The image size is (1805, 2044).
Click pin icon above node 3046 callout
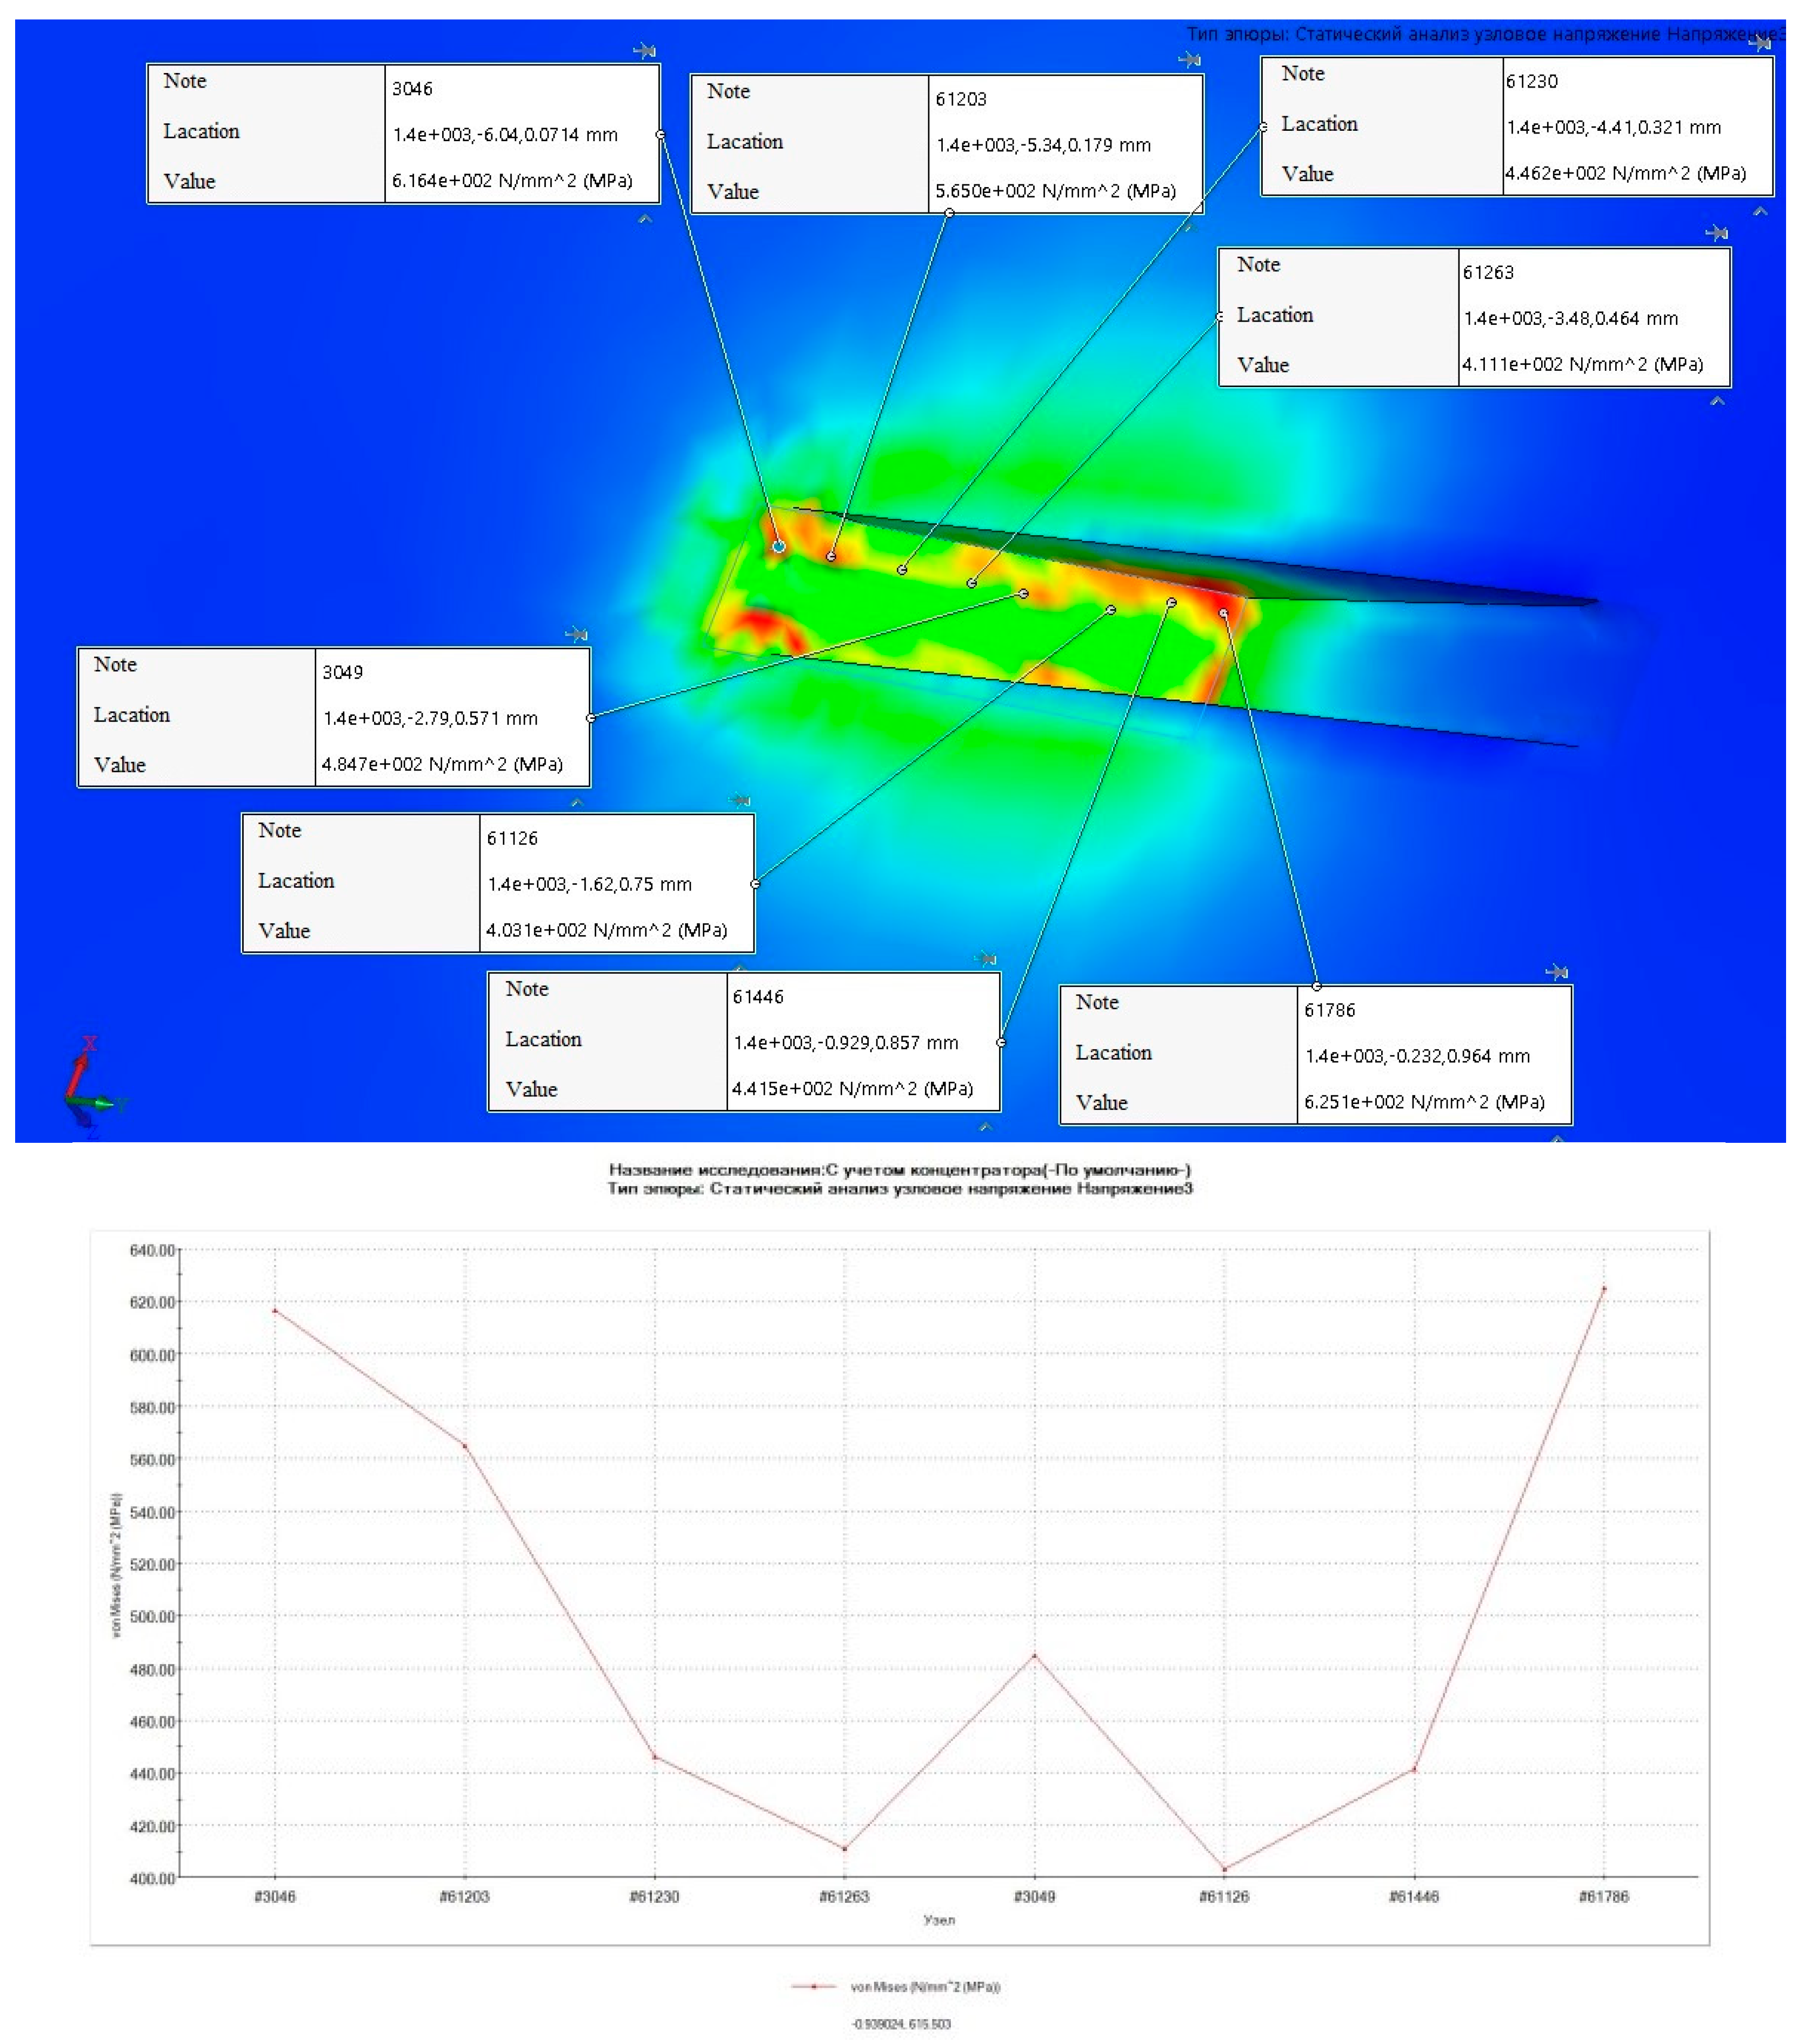pyautogui.click(x=645, y=50)
